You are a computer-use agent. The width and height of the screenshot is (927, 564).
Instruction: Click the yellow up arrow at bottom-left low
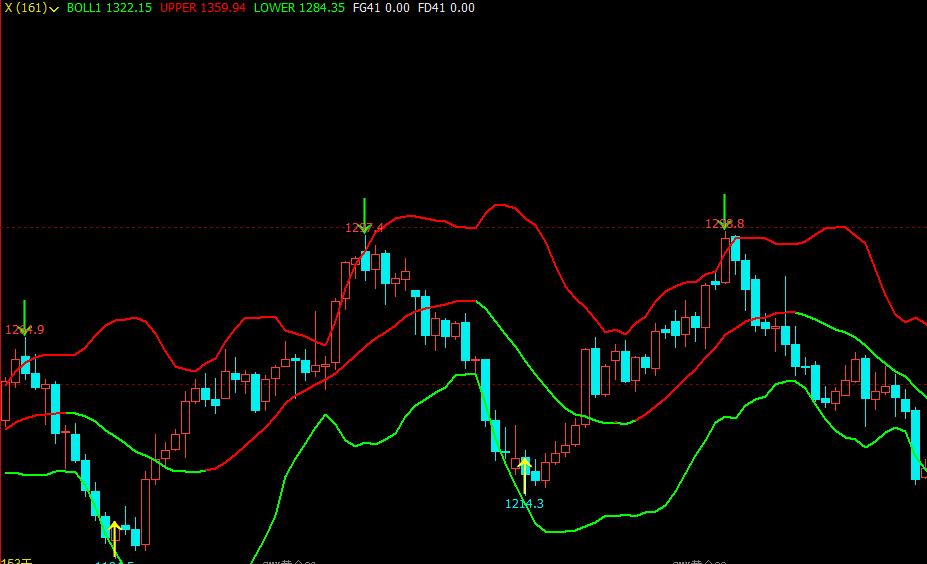115,539
